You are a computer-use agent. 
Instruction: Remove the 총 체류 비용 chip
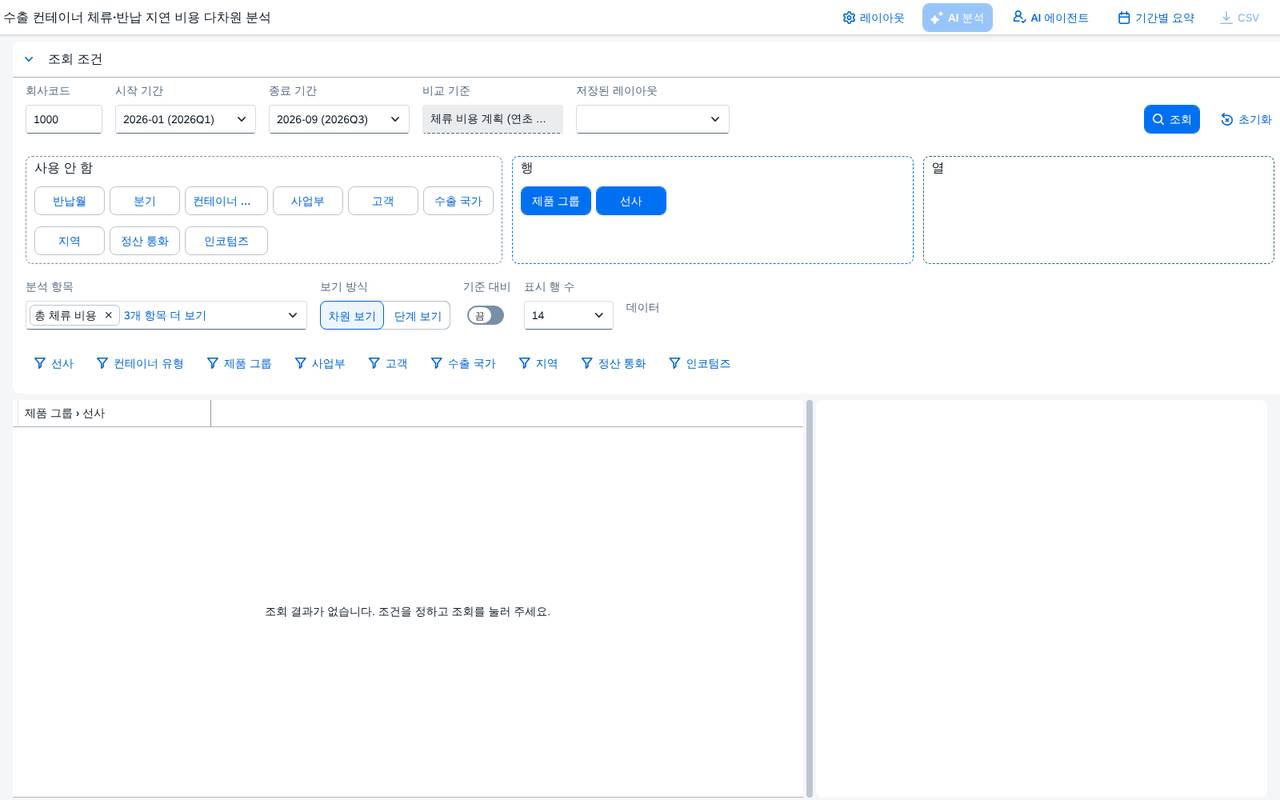(x=109, y=315)
